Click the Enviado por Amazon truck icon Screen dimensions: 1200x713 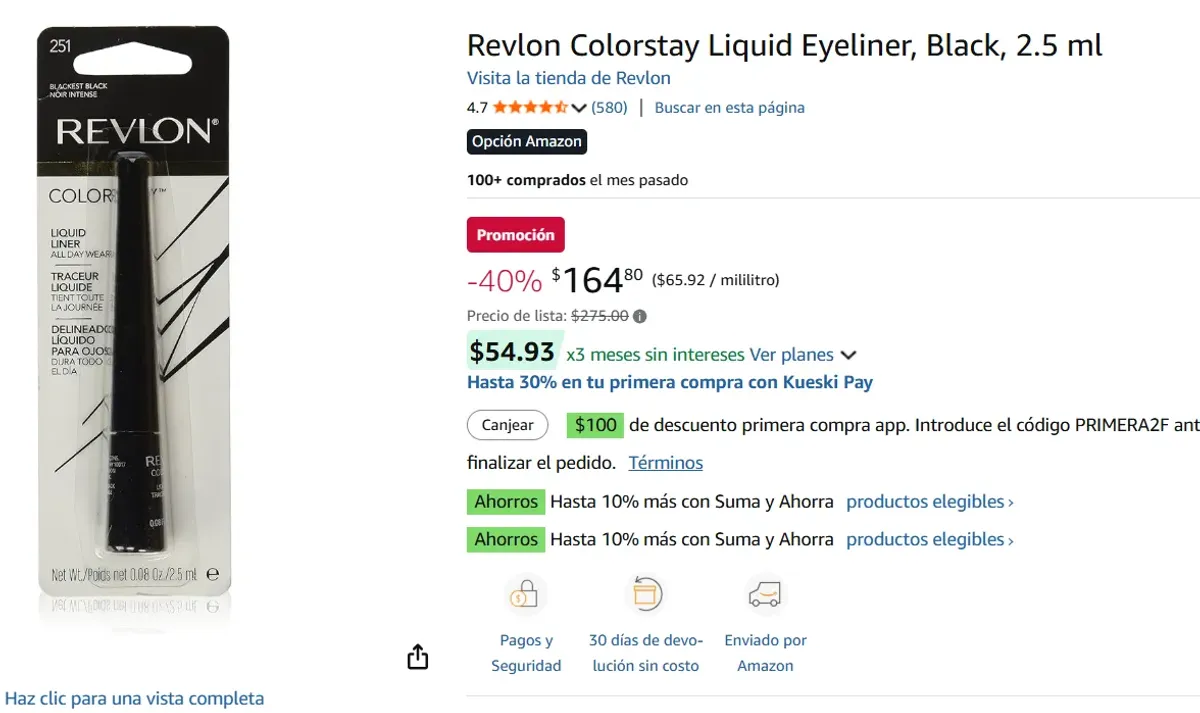click(765, 593)
